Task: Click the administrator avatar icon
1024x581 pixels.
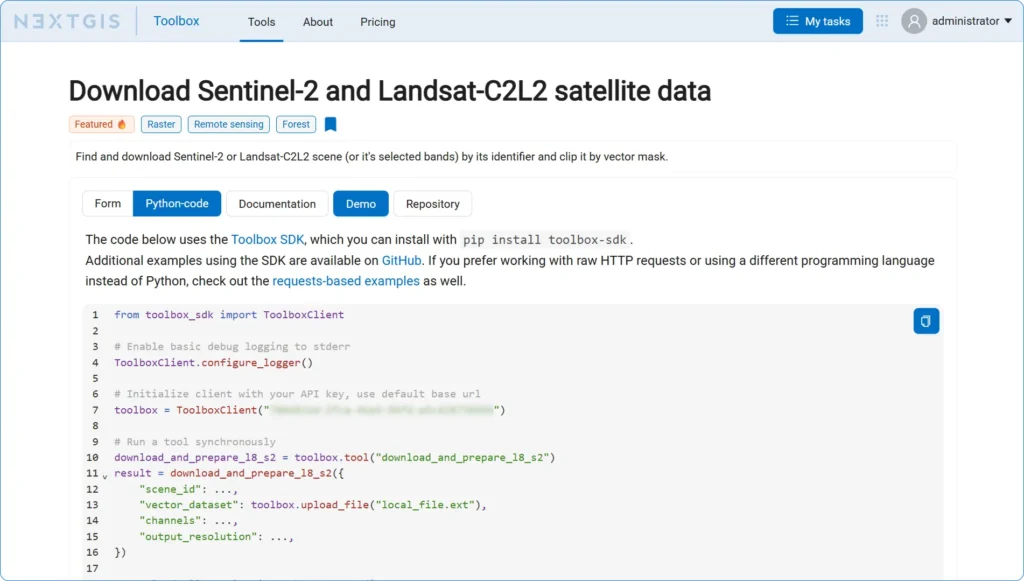Action: tap(914, 21)
